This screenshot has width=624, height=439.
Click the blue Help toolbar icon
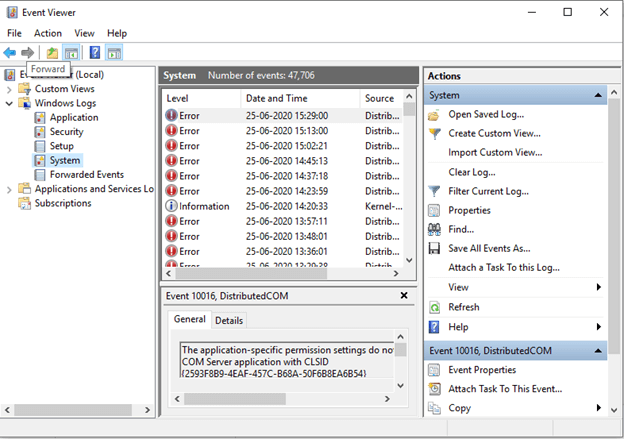click(95, 52)
